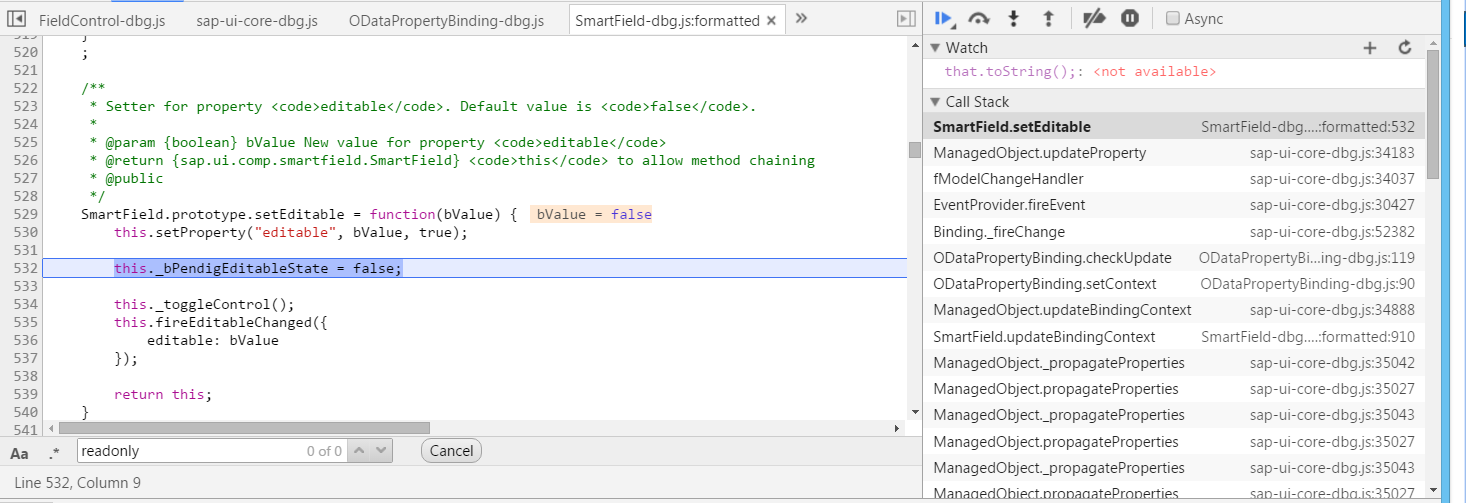Screen dimensions: 1466x503
Task: Toggle the file navigator sidebar icon
Action: pos(15,18)
